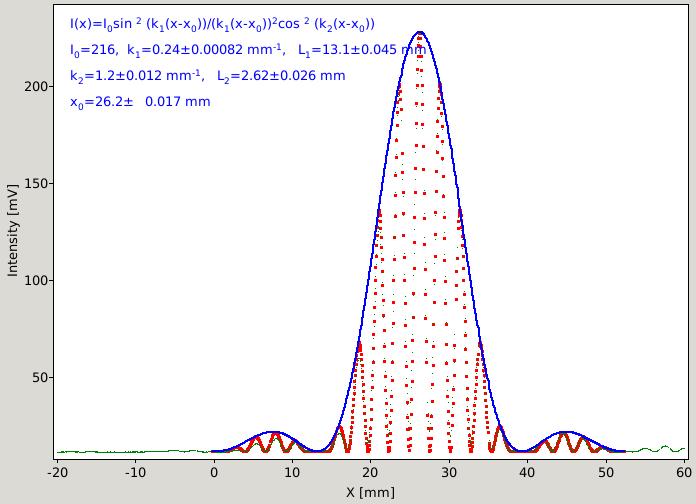Click the 60 tick on the X axis

coord(684,472)
